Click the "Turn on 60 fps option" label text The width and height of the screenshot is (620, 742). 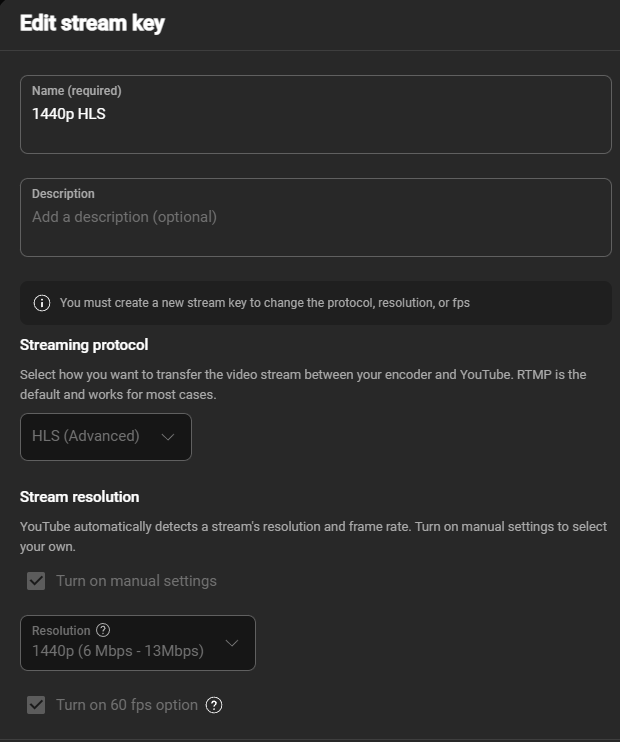pyautogui.click(x=127, y=705)
